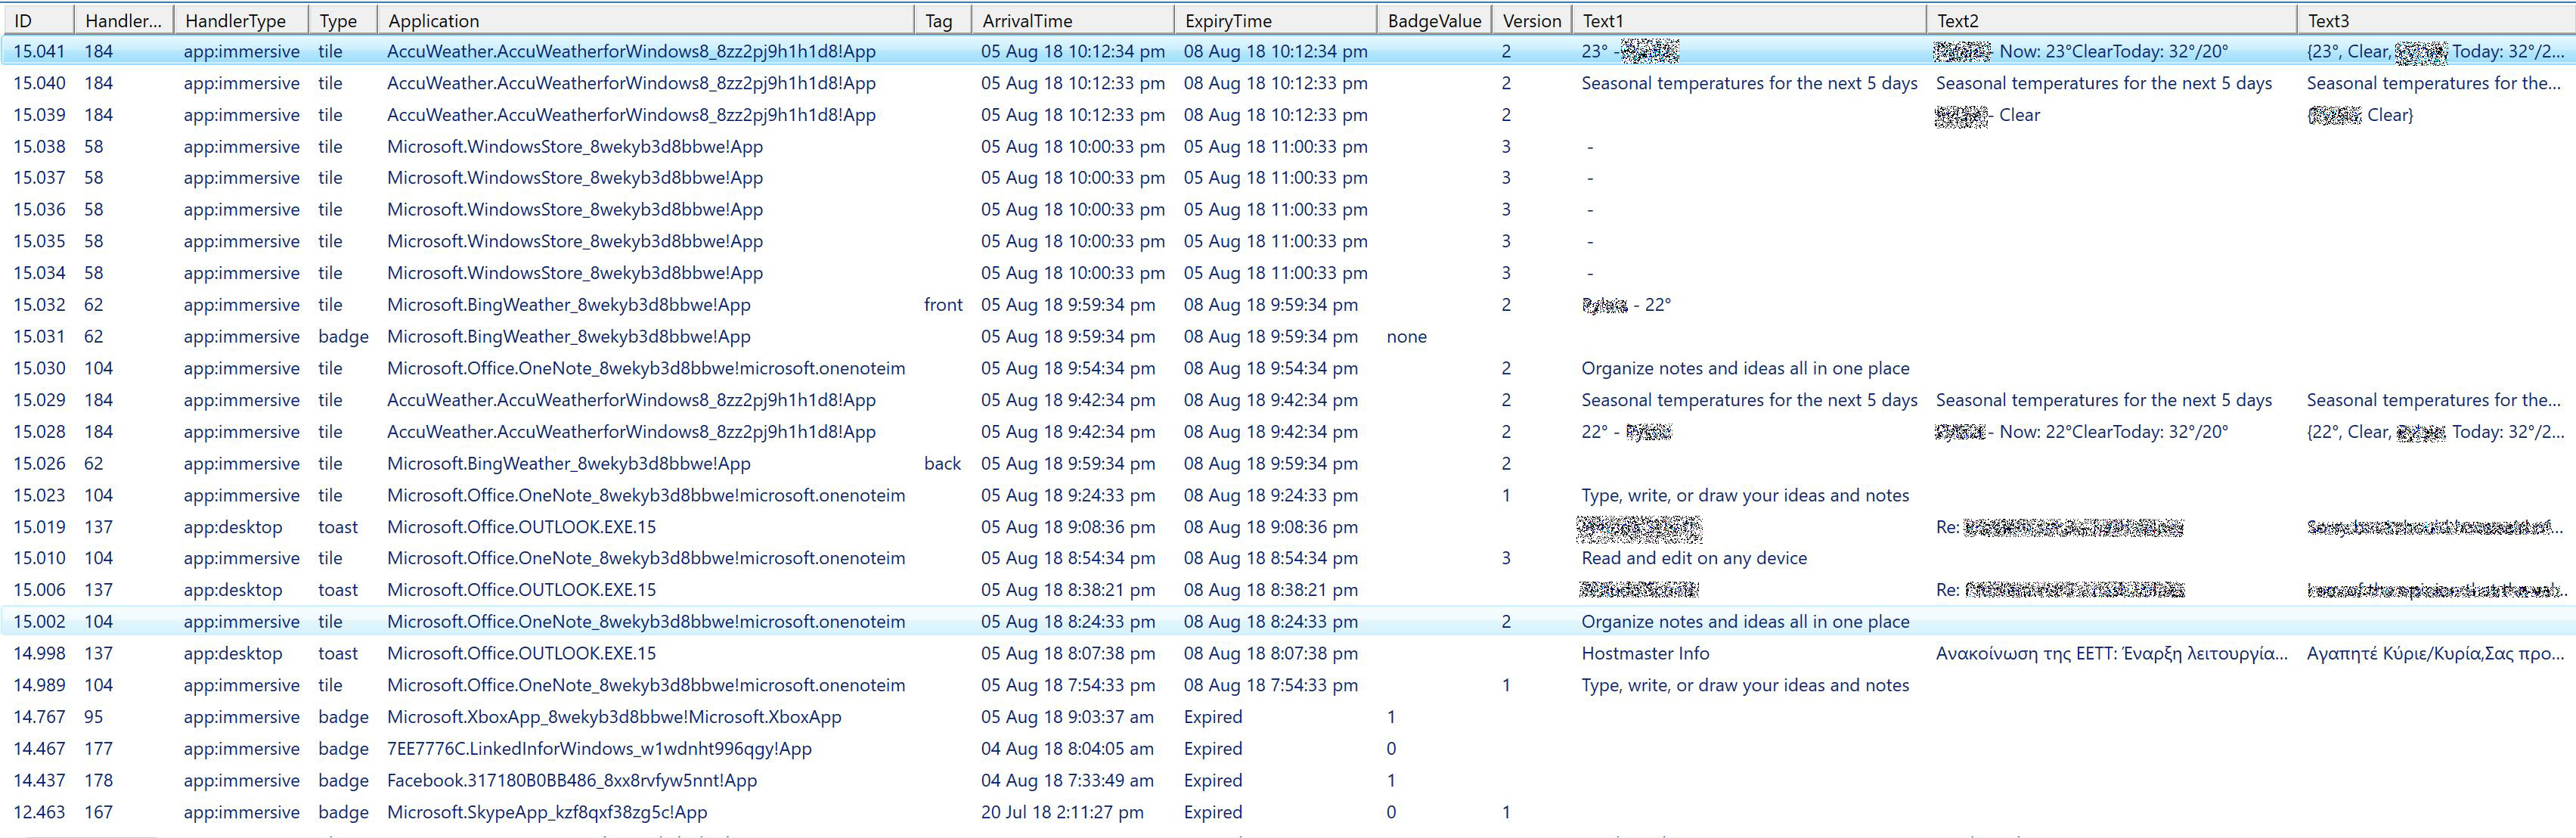The image size is (2576, 838).
Task: Select the BingWeather row tagged front
Action: point(568,305)
